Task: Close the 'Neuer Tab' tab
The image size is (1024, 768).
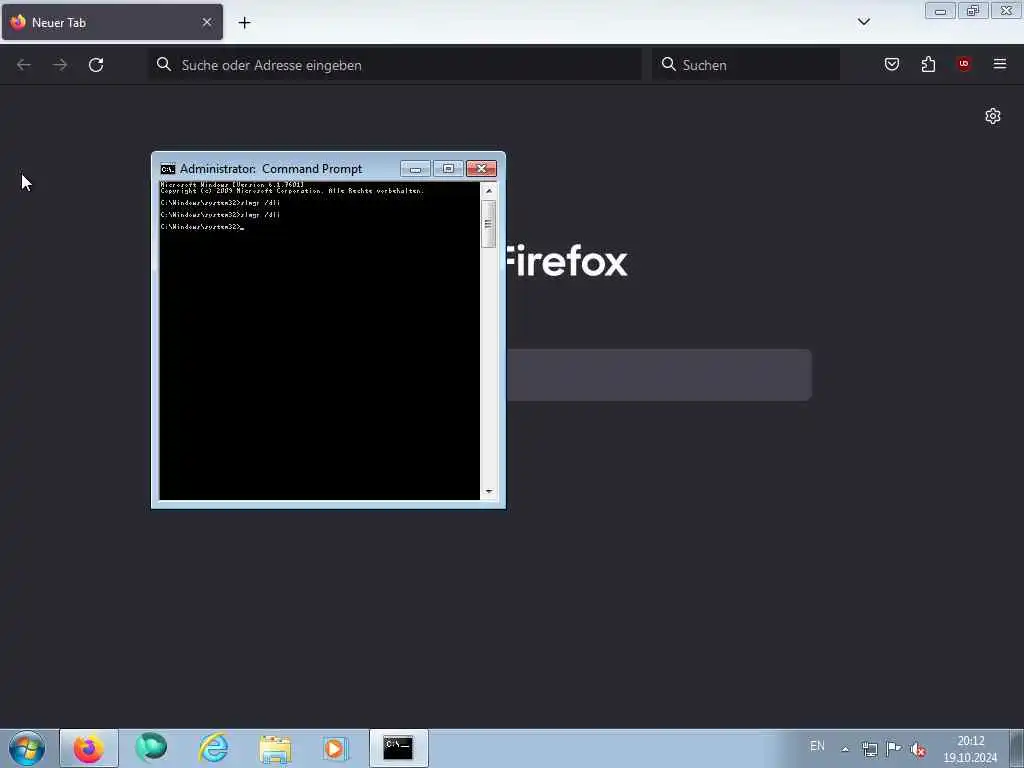Action: click(x=207, y=22)
